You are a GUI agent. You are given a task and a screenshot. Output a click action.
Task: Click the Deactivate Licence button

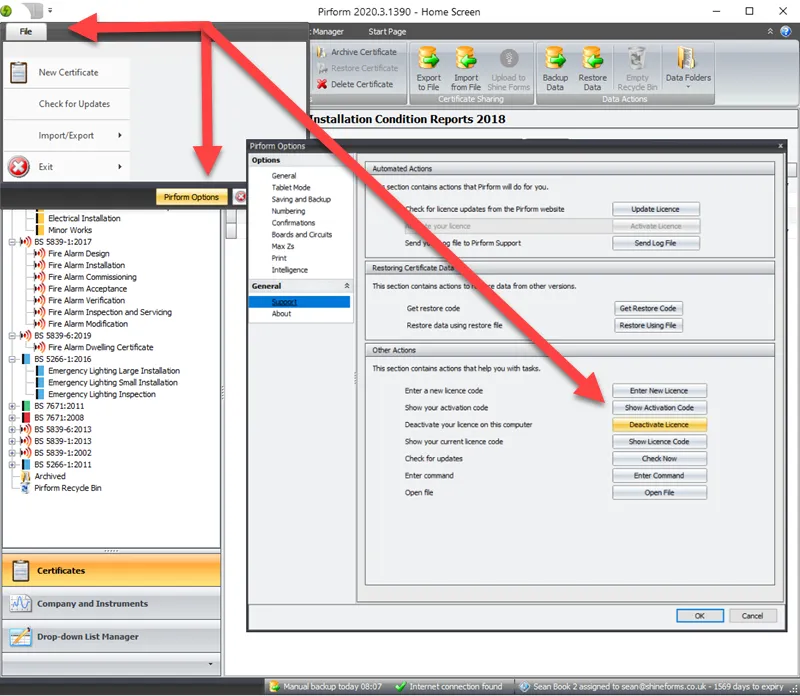(x=658, y=424)
